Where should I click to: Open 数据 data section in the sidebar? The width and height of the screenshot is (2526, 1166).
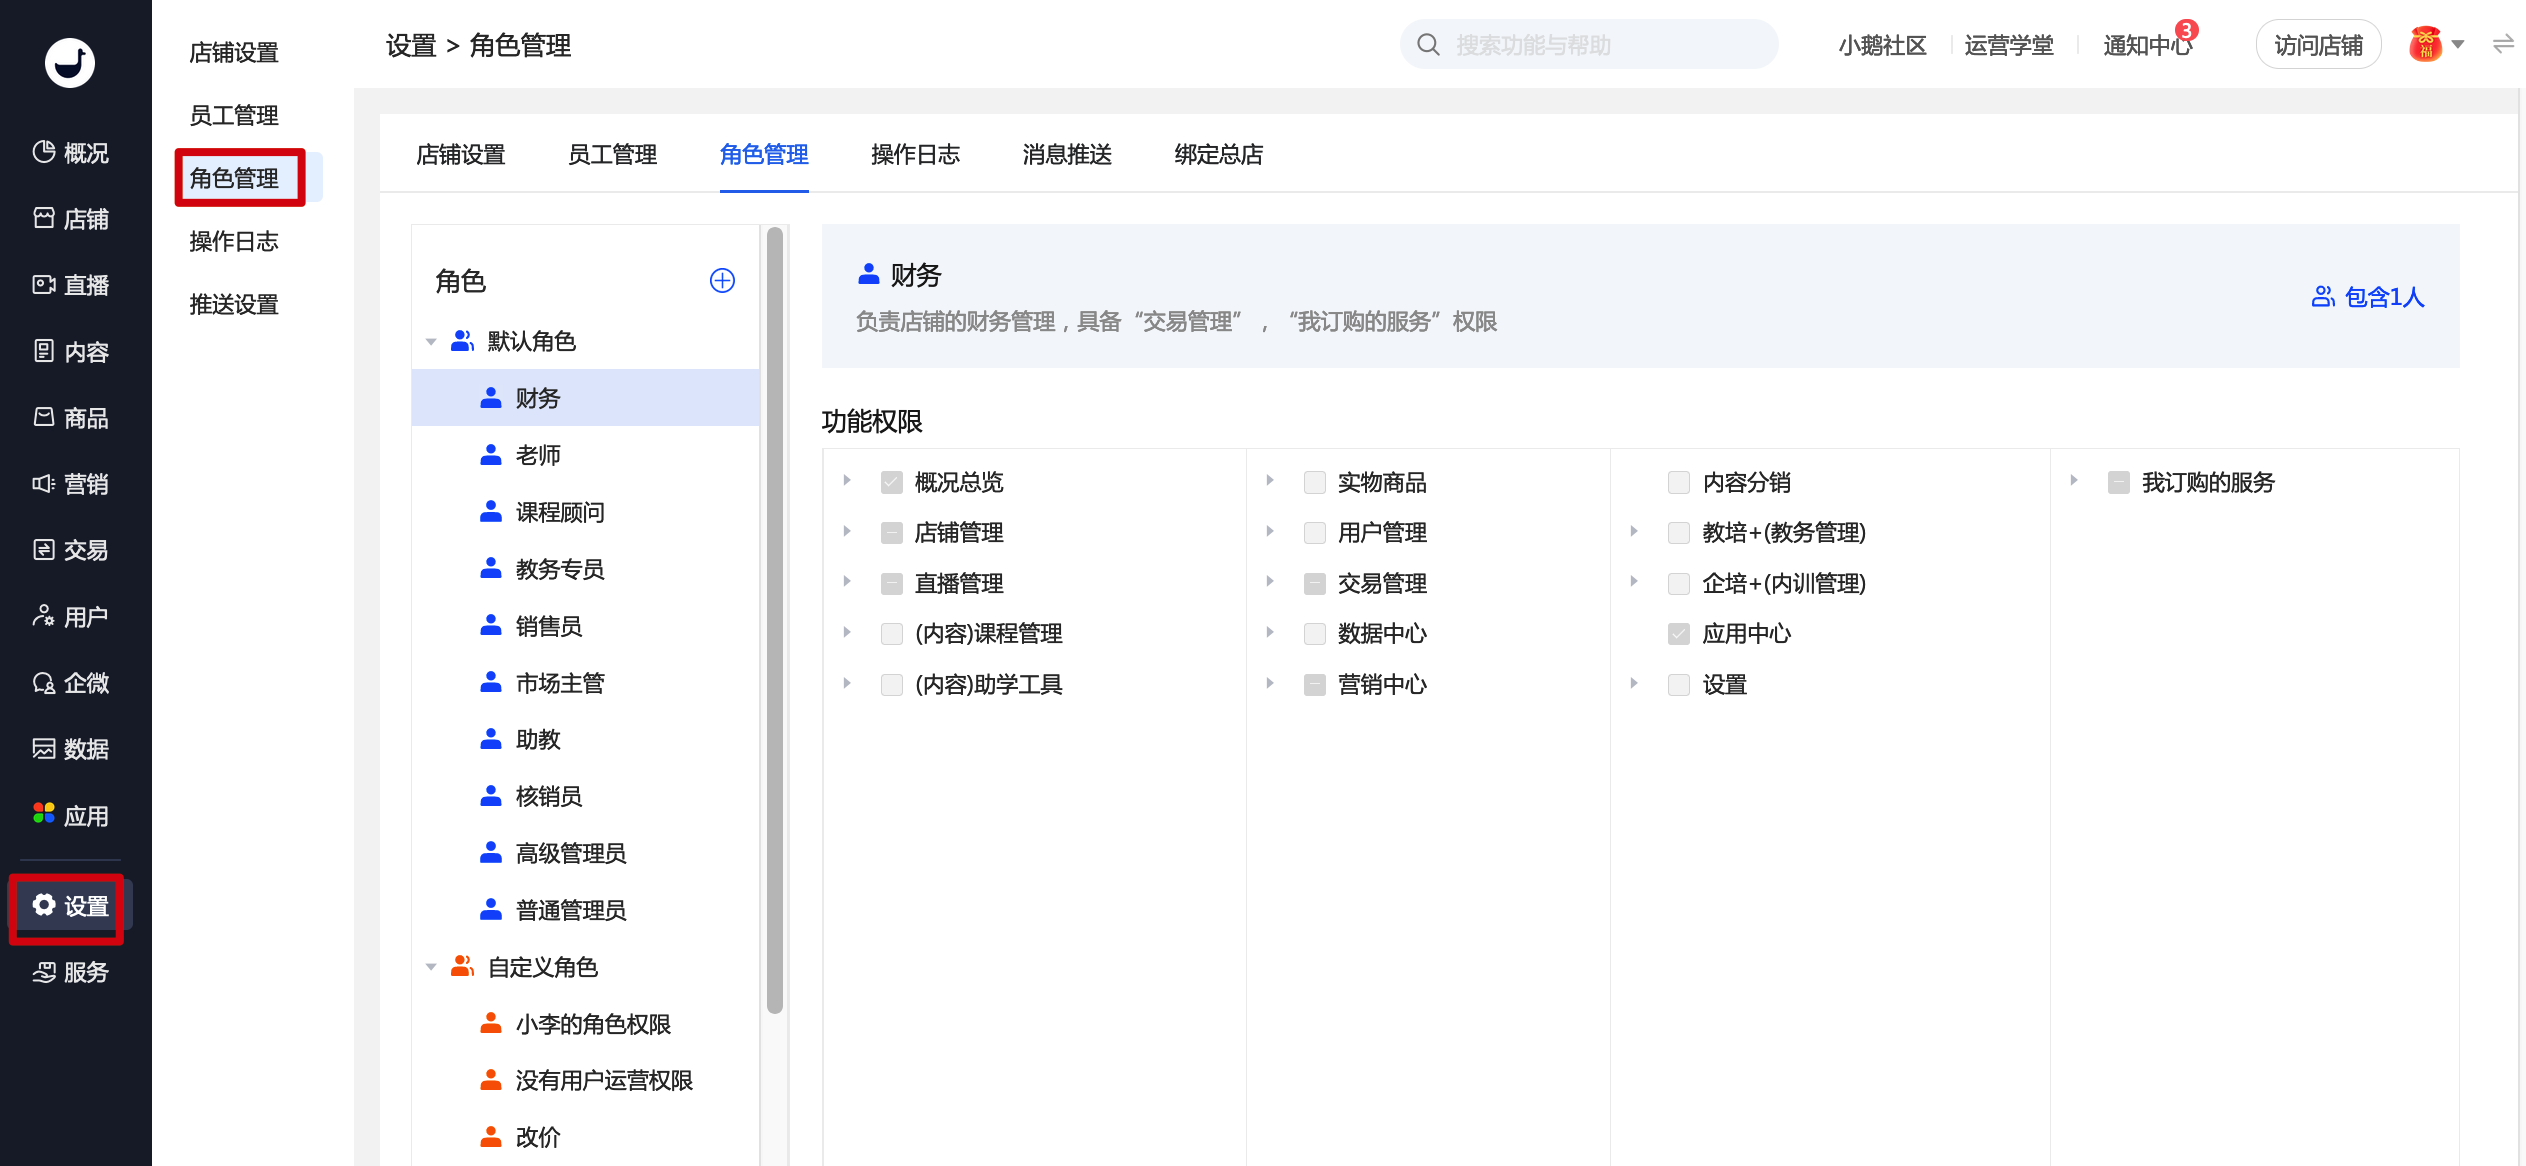[x=70, y=749]
